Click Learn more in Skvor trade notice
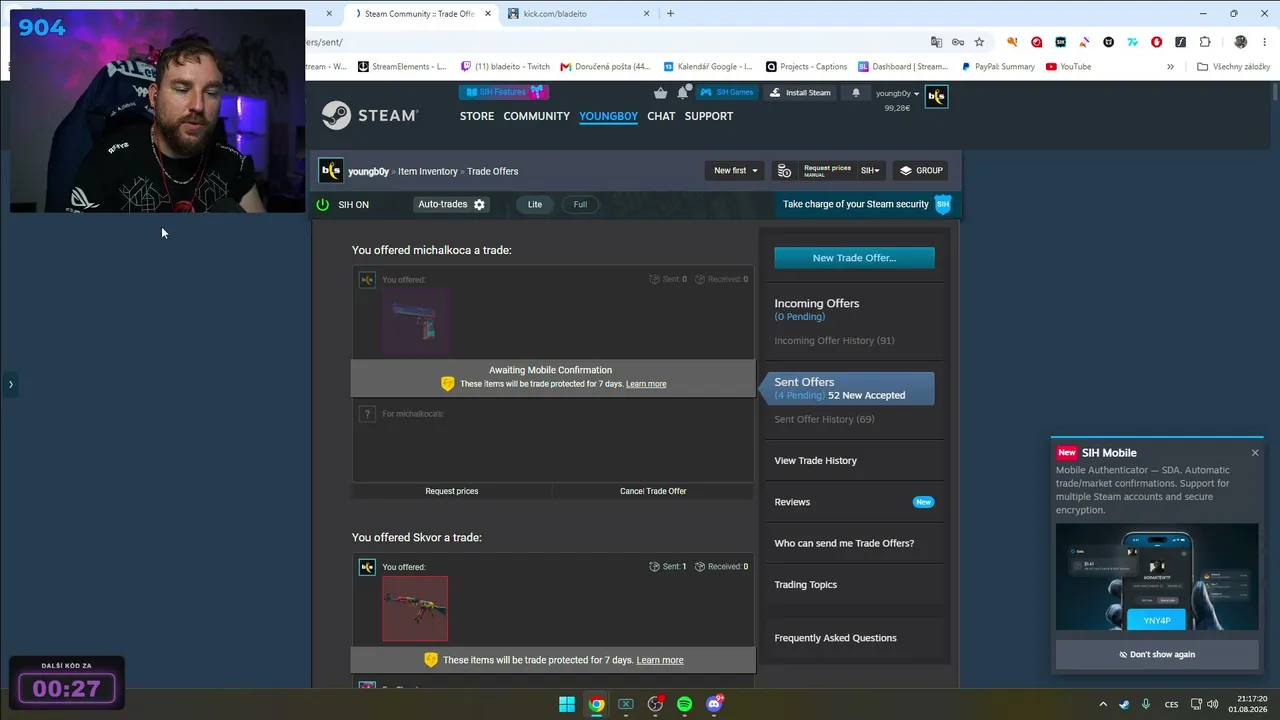The image size is (1280, 720). tap(660, 660)
